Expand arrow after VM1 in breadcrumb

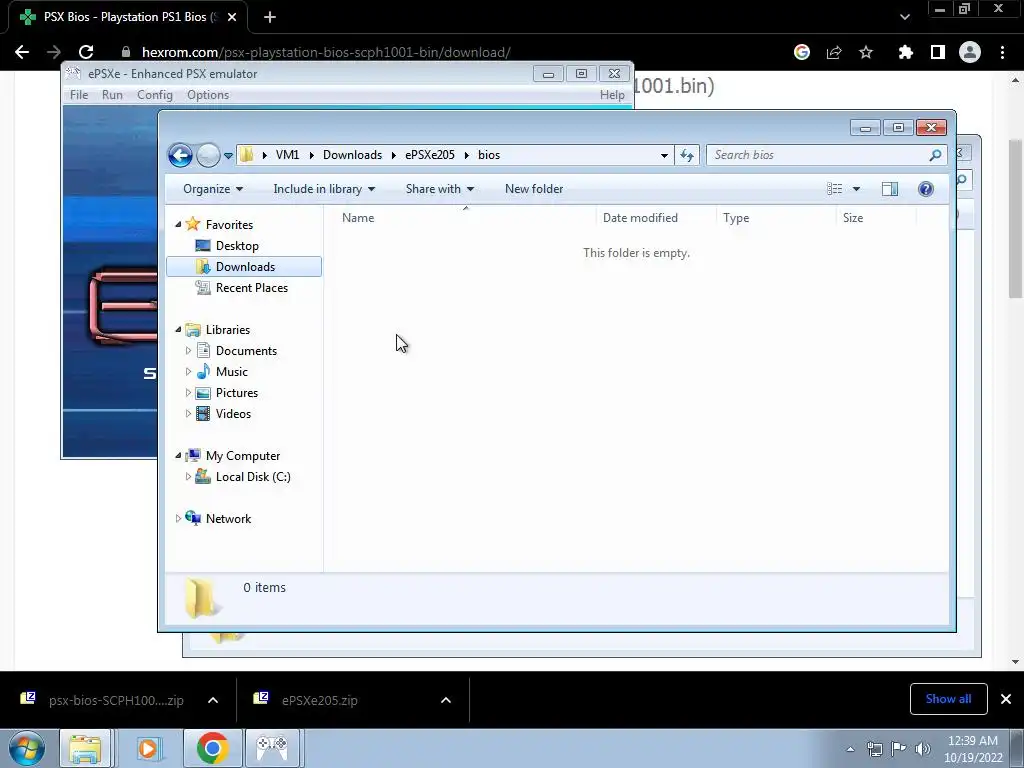(311, 155)
